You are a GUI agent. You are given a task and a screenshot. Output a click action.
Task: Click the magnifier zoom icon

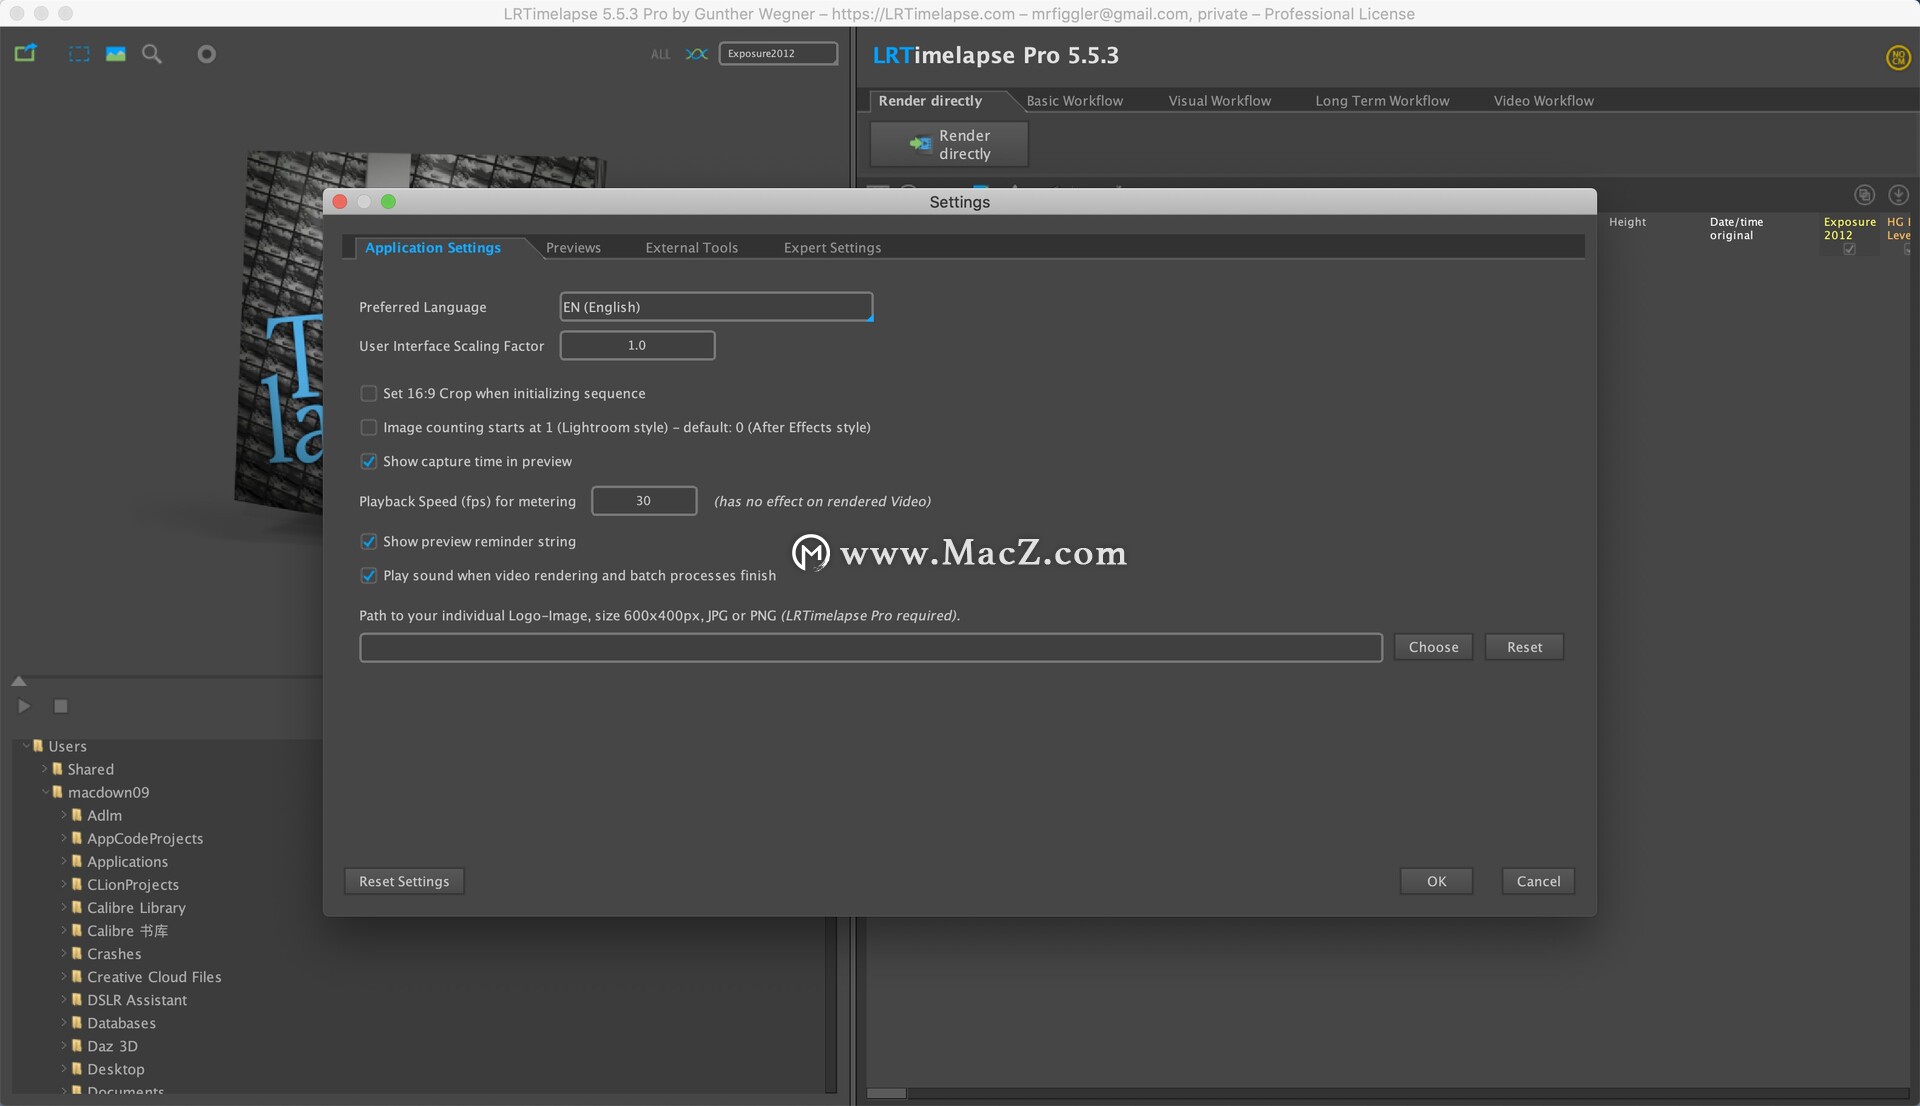click(x=152, y=54)
